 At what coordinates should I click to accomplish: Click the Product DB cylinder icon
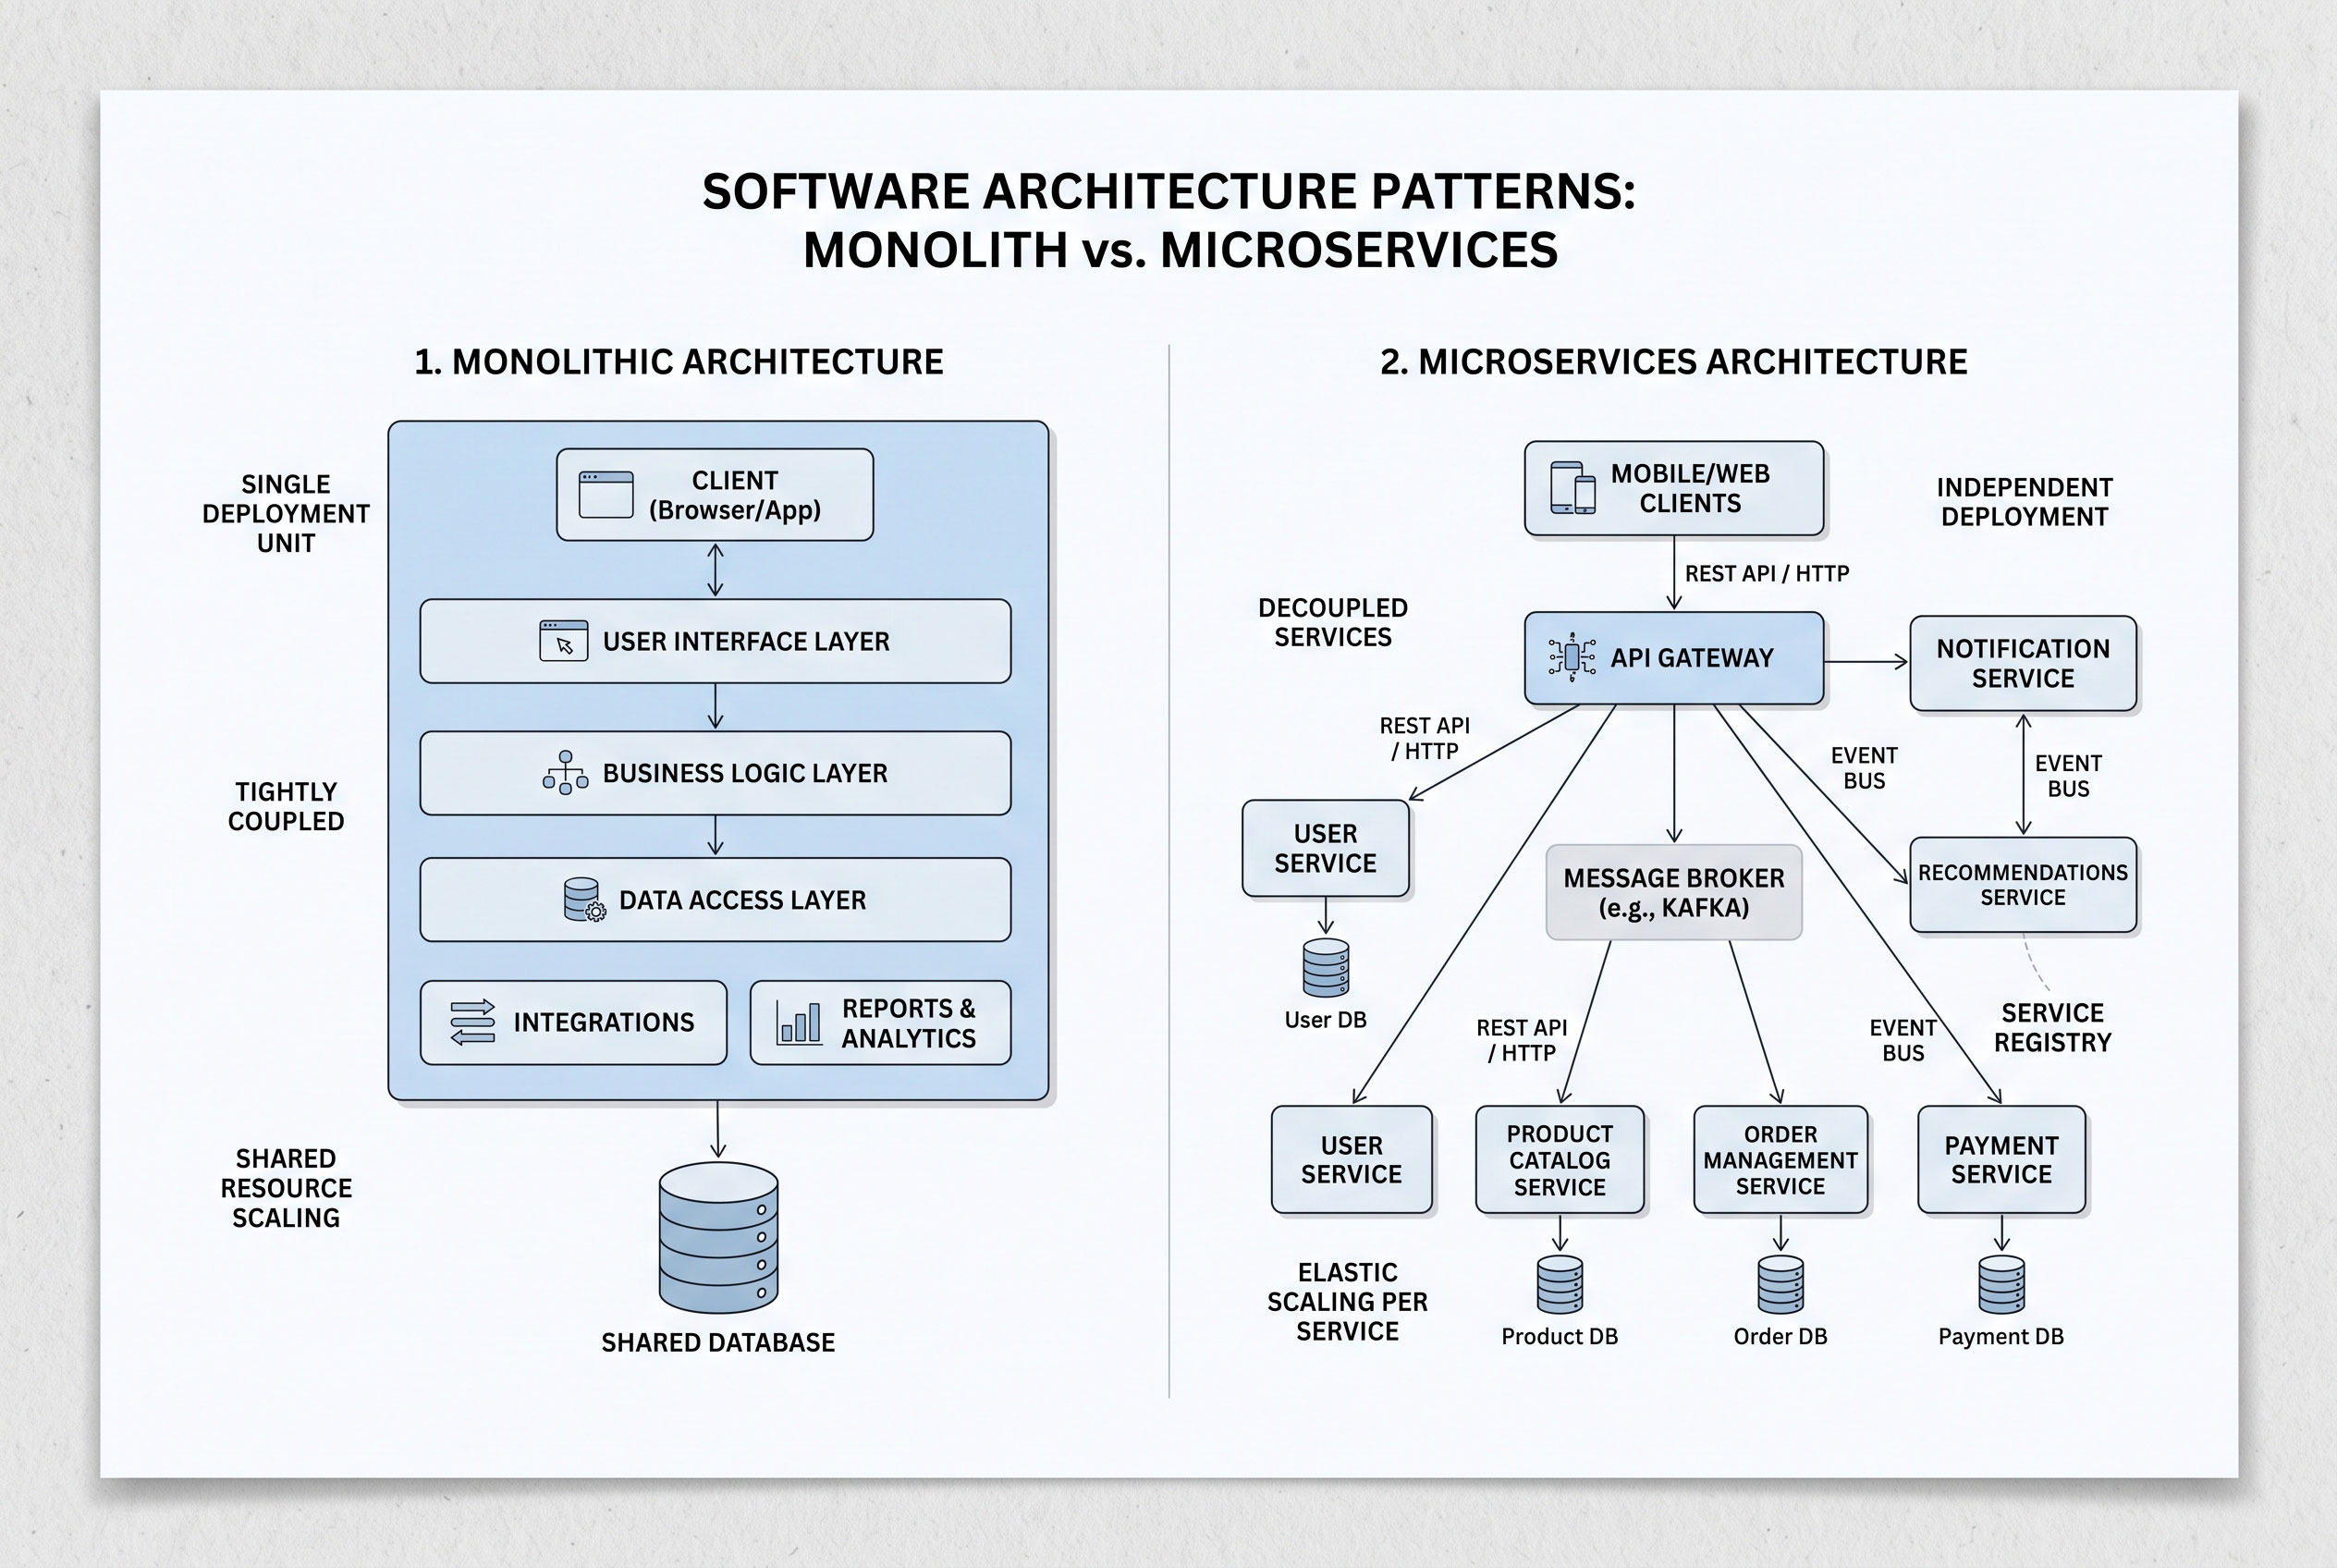tap(1560, 1285)
